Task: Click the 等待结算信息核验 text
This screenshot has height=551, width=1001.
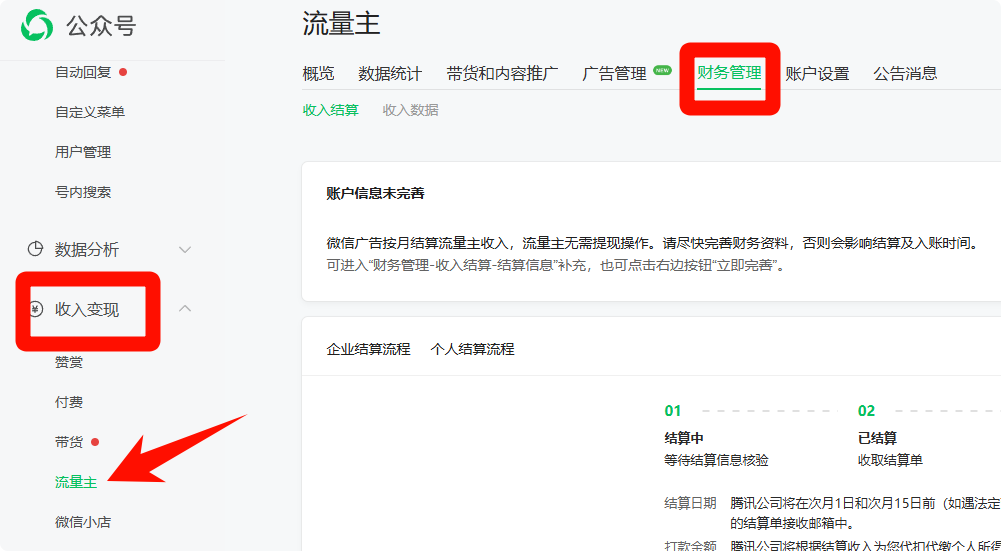Action: pyautogui.click(x=716, y=460)
